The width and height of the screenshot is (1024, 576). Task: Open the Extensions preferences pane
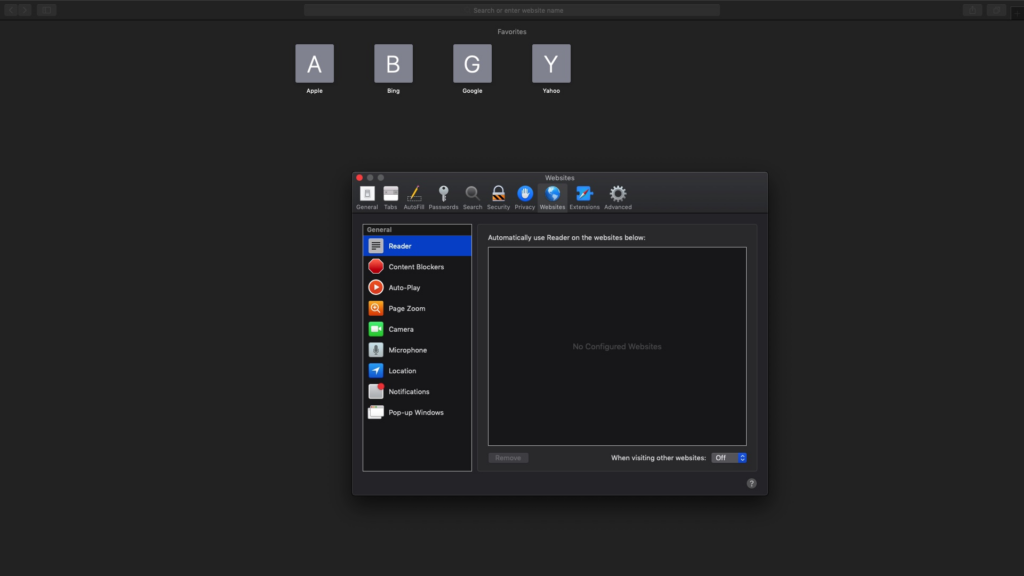click(x=585, y=196)
